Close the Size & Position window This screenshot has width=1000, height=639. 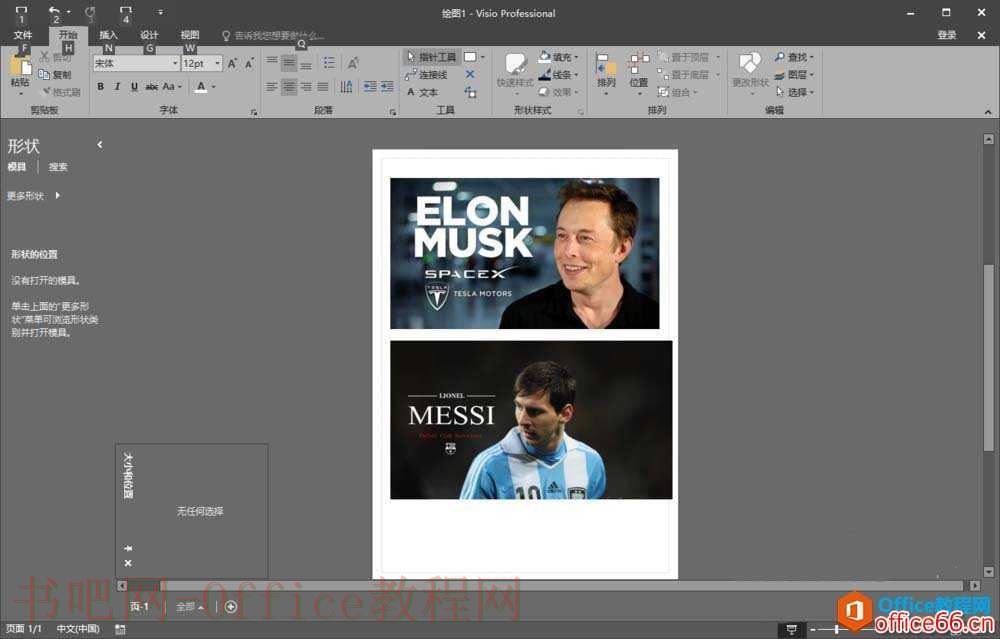(128, 563)
